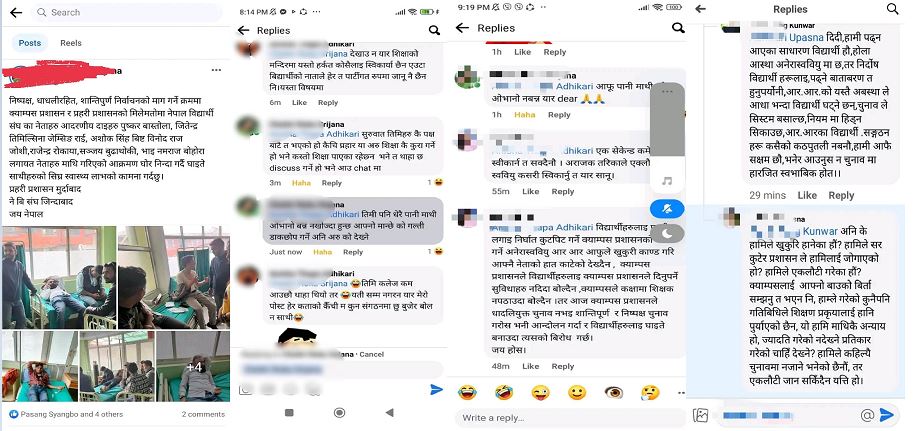Open the post's three-dot options menu
The width and height of the screenshot is (921, 431).
(x=216, y=70)
